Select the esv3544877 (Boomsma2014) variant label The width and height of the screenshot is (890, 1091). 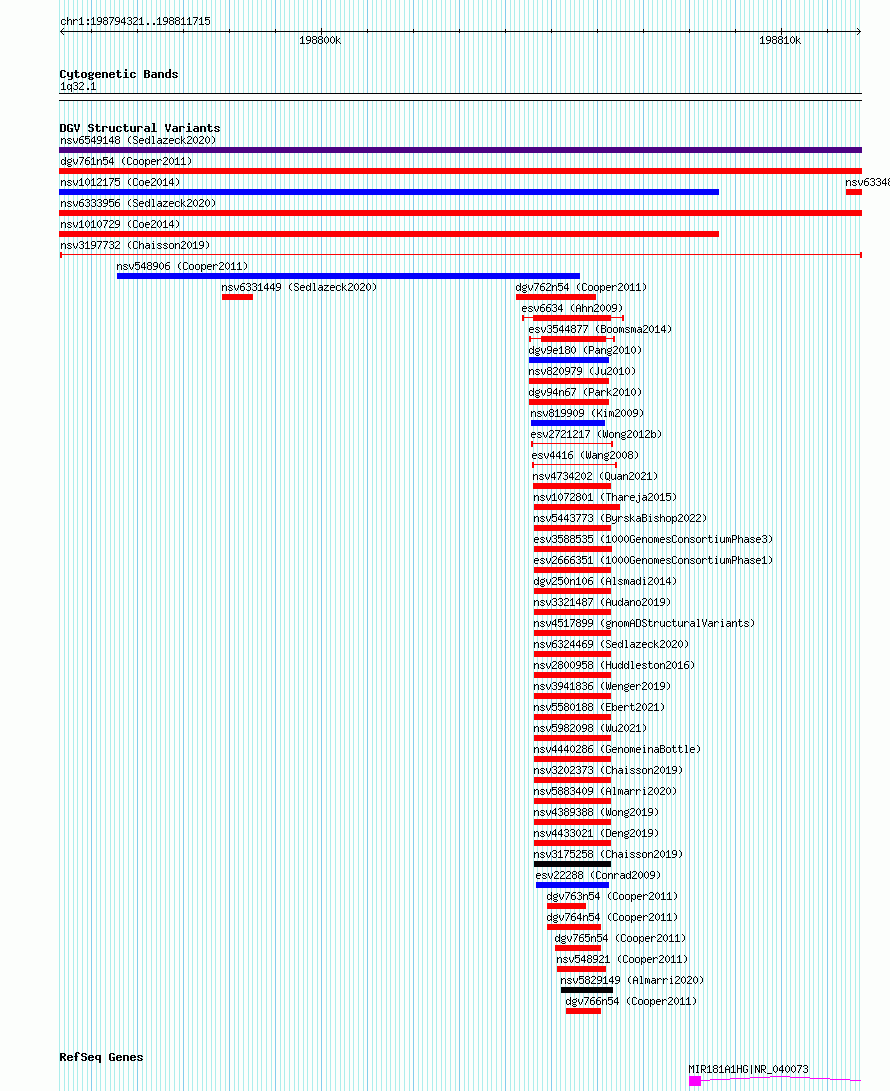[600, 329]
